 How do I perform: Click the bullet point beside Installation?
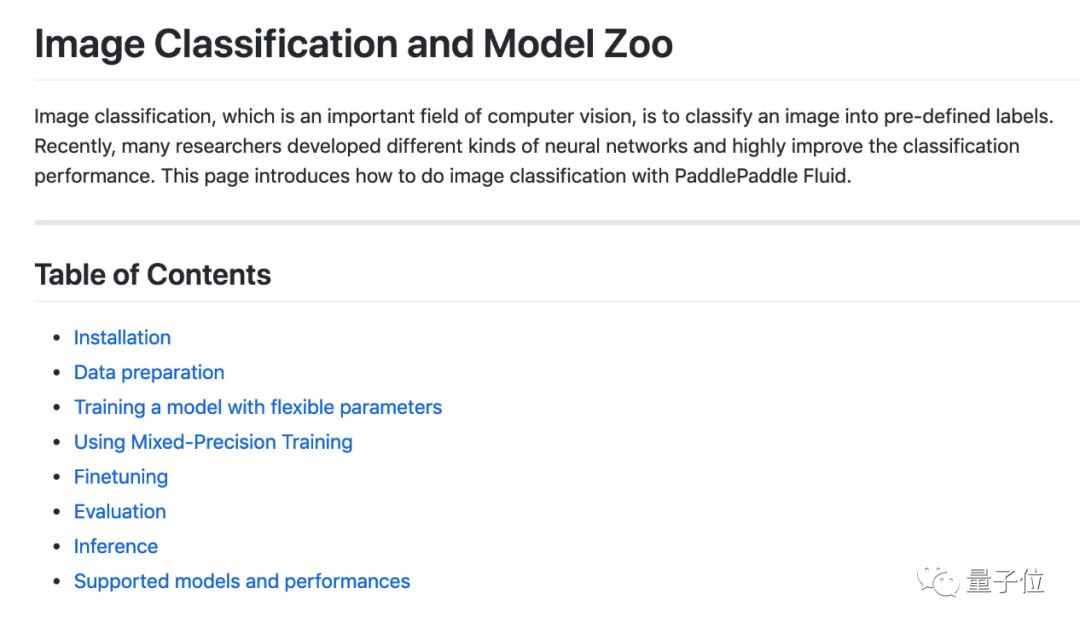pos(56,338)
